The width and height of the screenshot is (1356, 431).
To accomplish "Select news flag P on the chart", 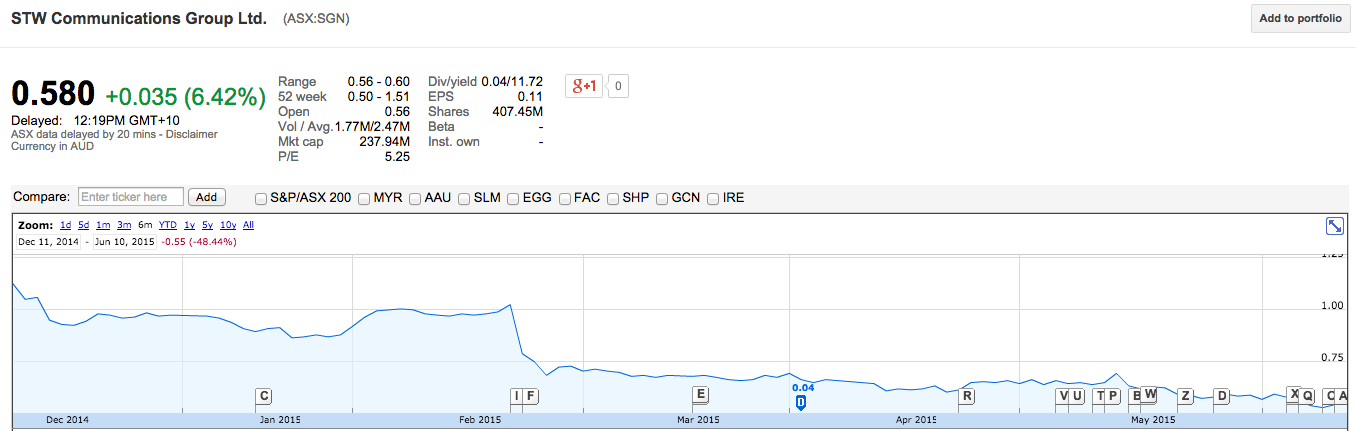I will [x=1113, y=396].
